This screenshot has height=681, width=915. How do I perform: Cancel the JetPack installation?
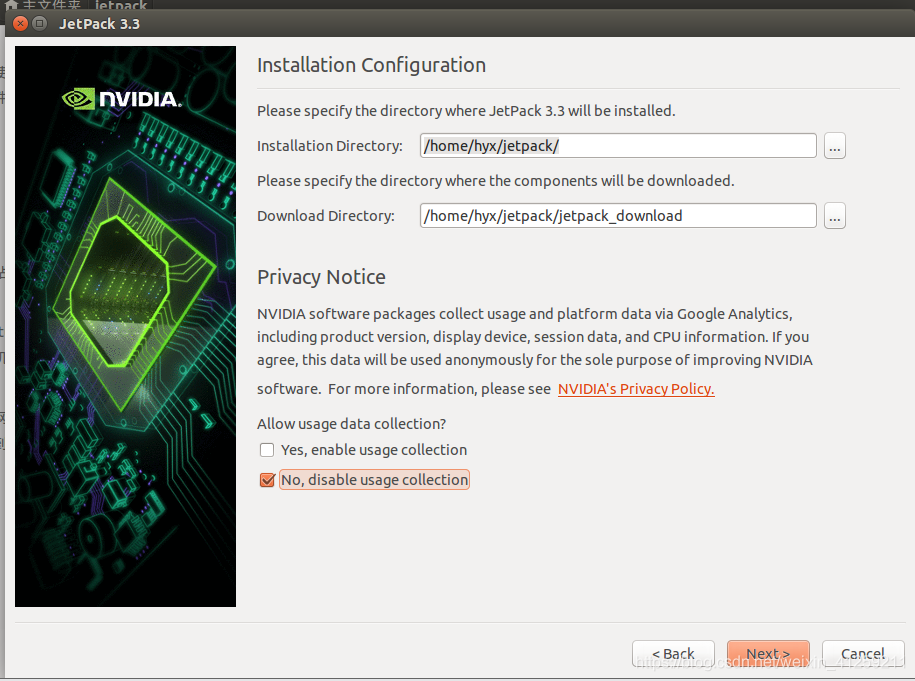(x=862, y=654)
